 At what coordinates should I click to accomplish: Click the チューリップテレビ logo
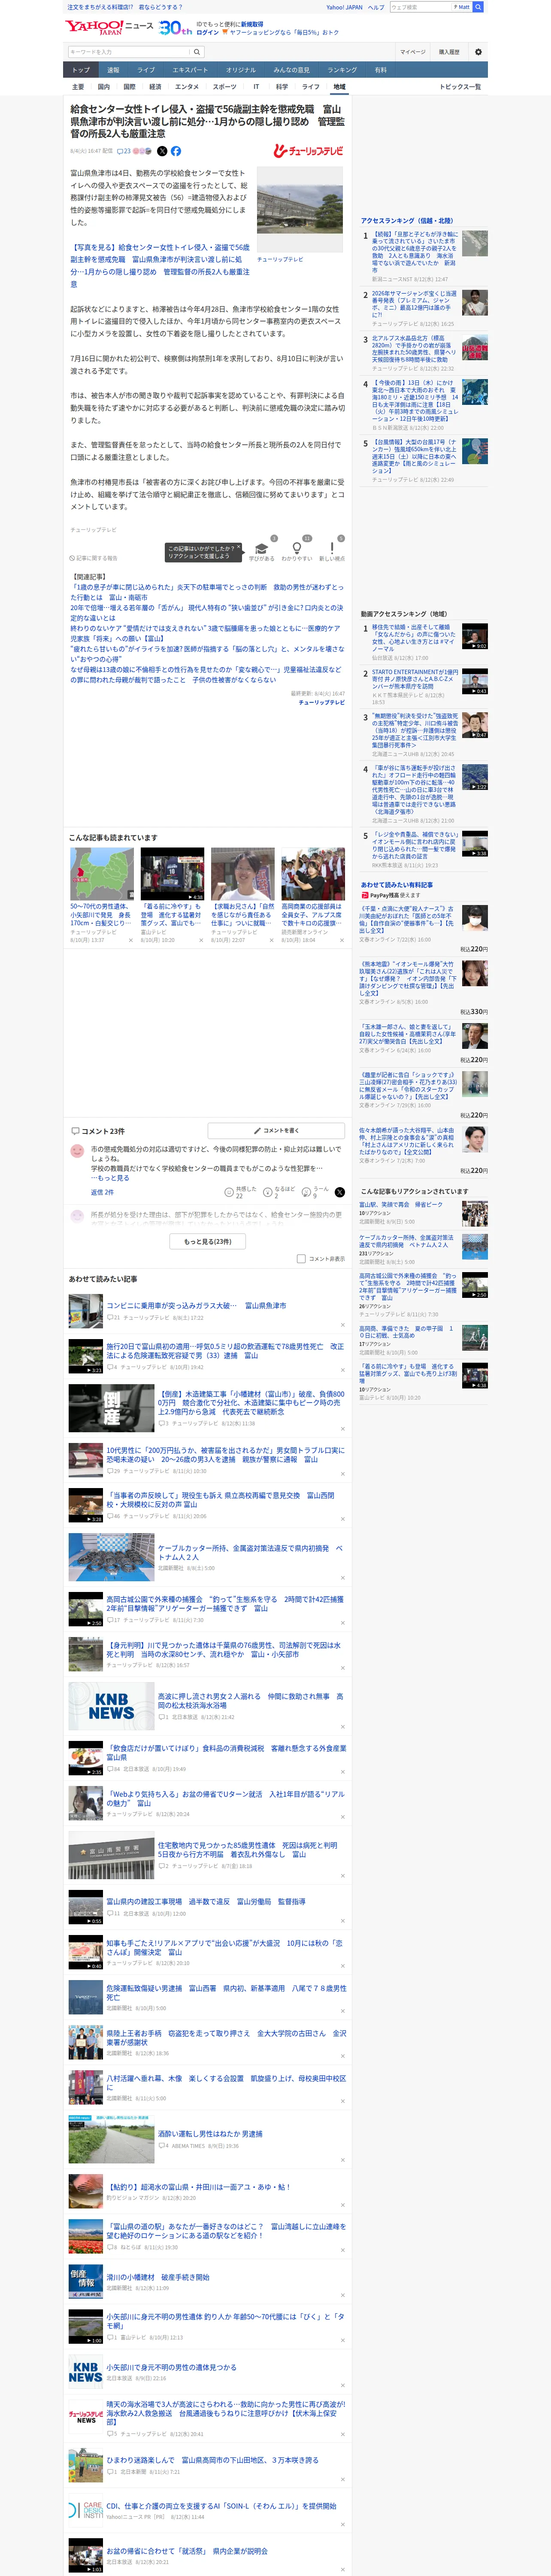pos(309,151)
